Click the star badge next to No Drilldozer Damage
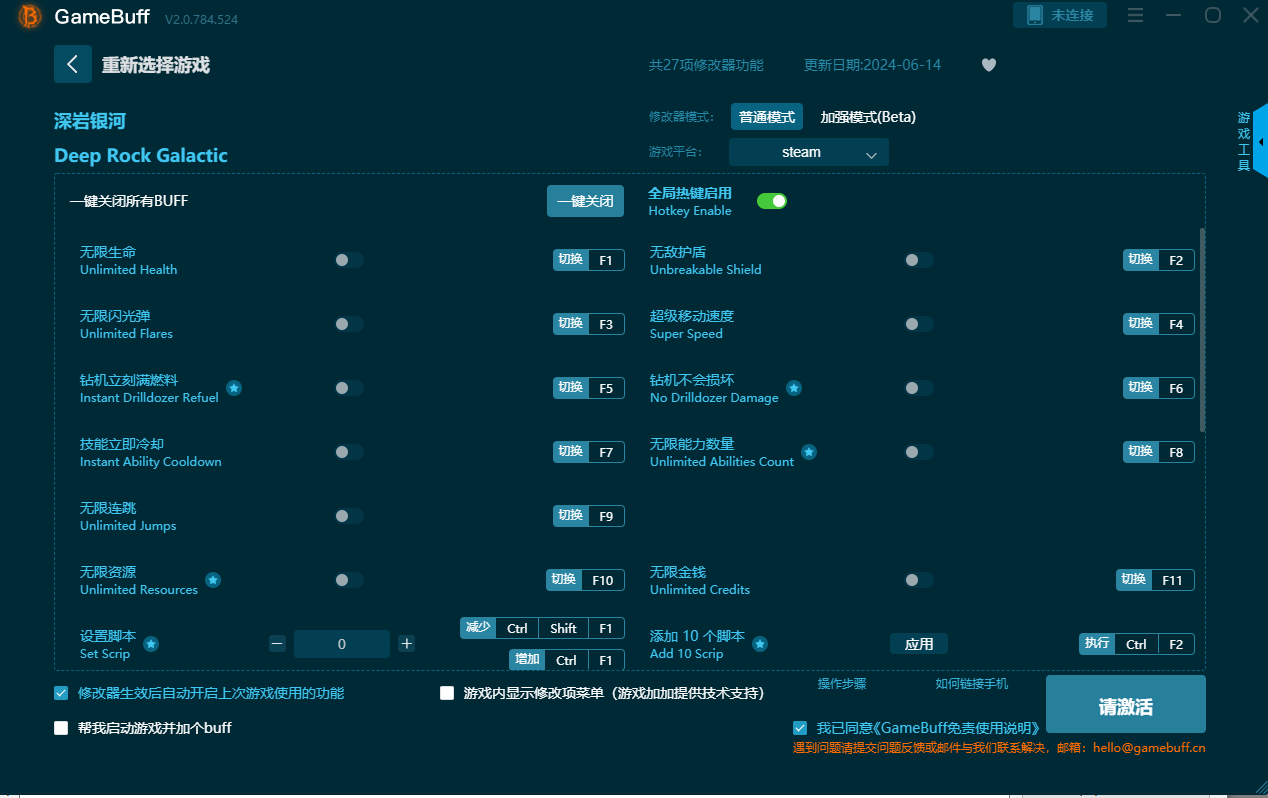1268x798 pixels. point(794,388)
